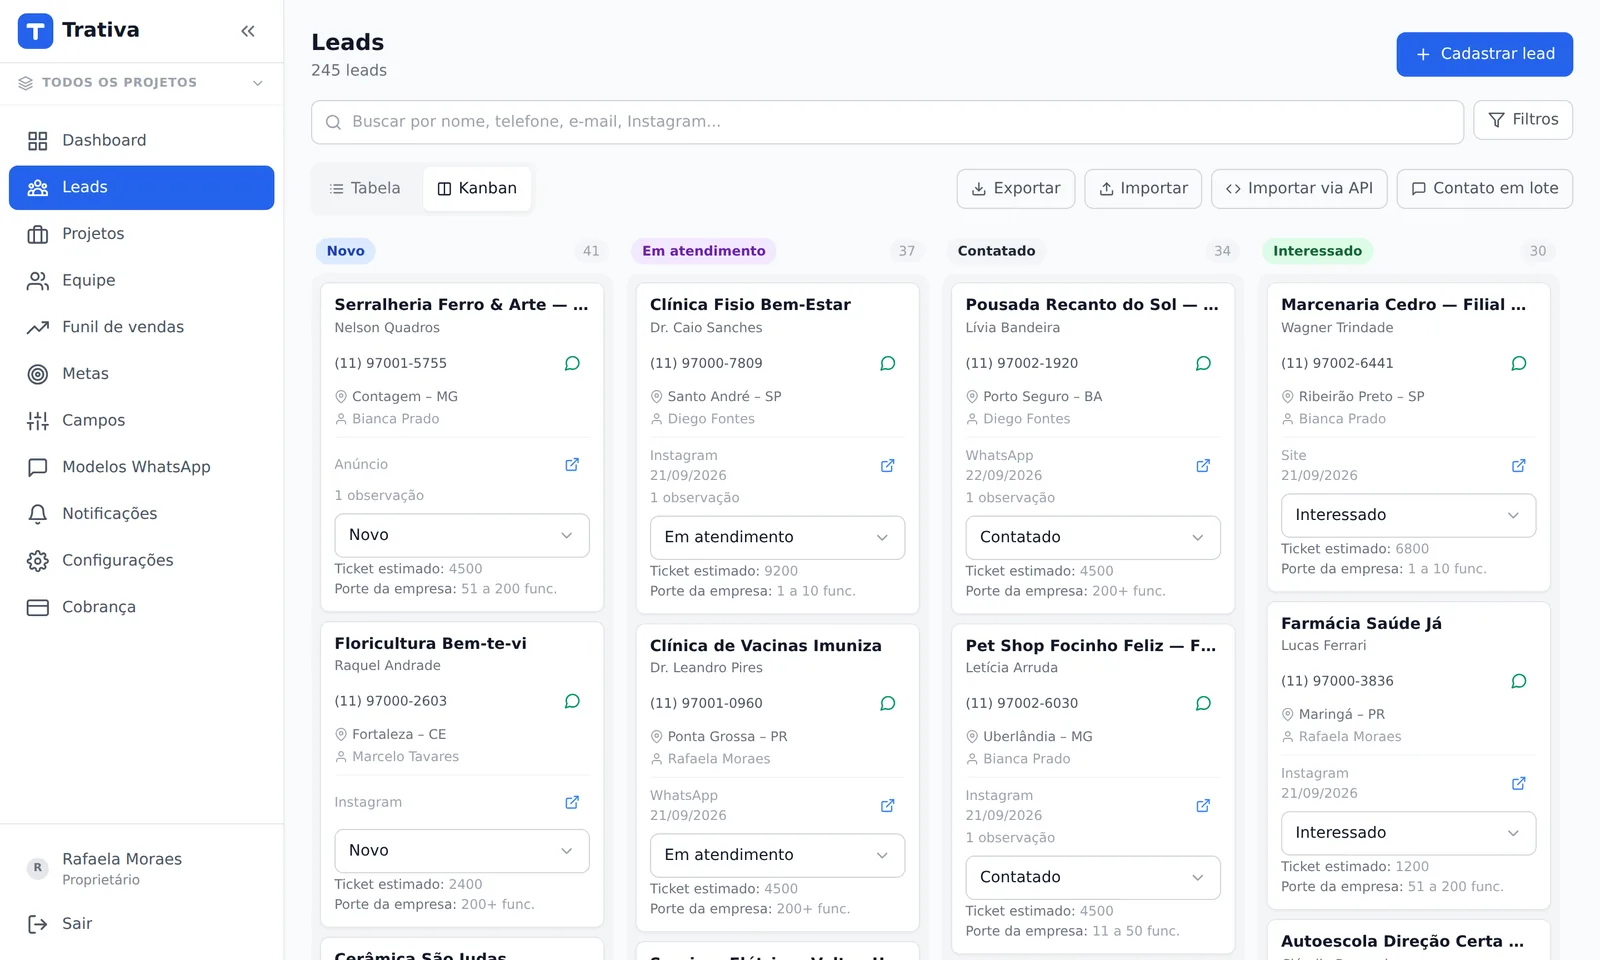Viewport: 1600px width, 960px height.
Task: Focus the lead search field
Action: [887, 122]
